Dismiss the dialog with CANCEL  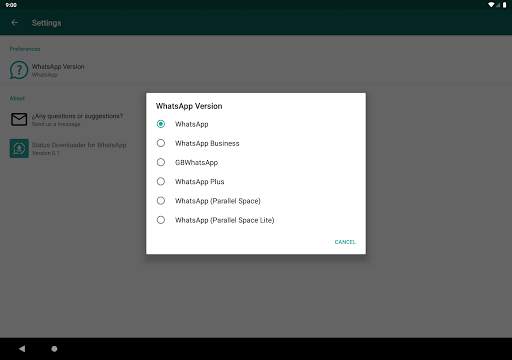pos(345,242)
